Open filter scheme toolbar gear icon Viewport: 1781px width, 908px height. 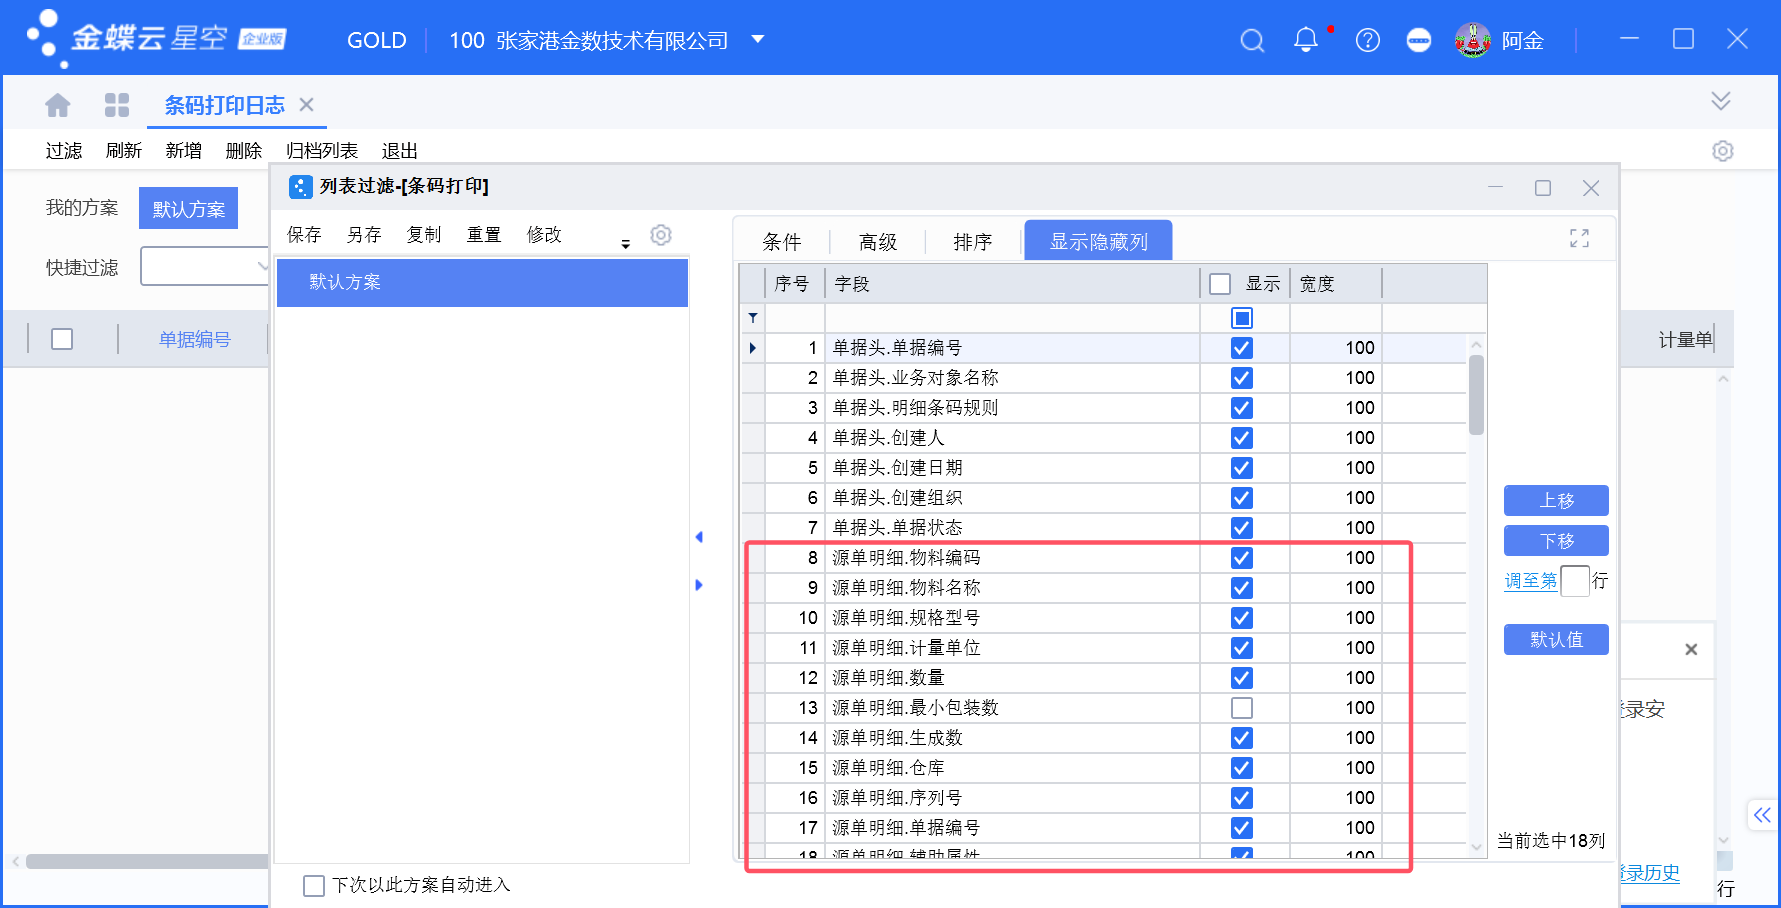click(x=661, y=235)
